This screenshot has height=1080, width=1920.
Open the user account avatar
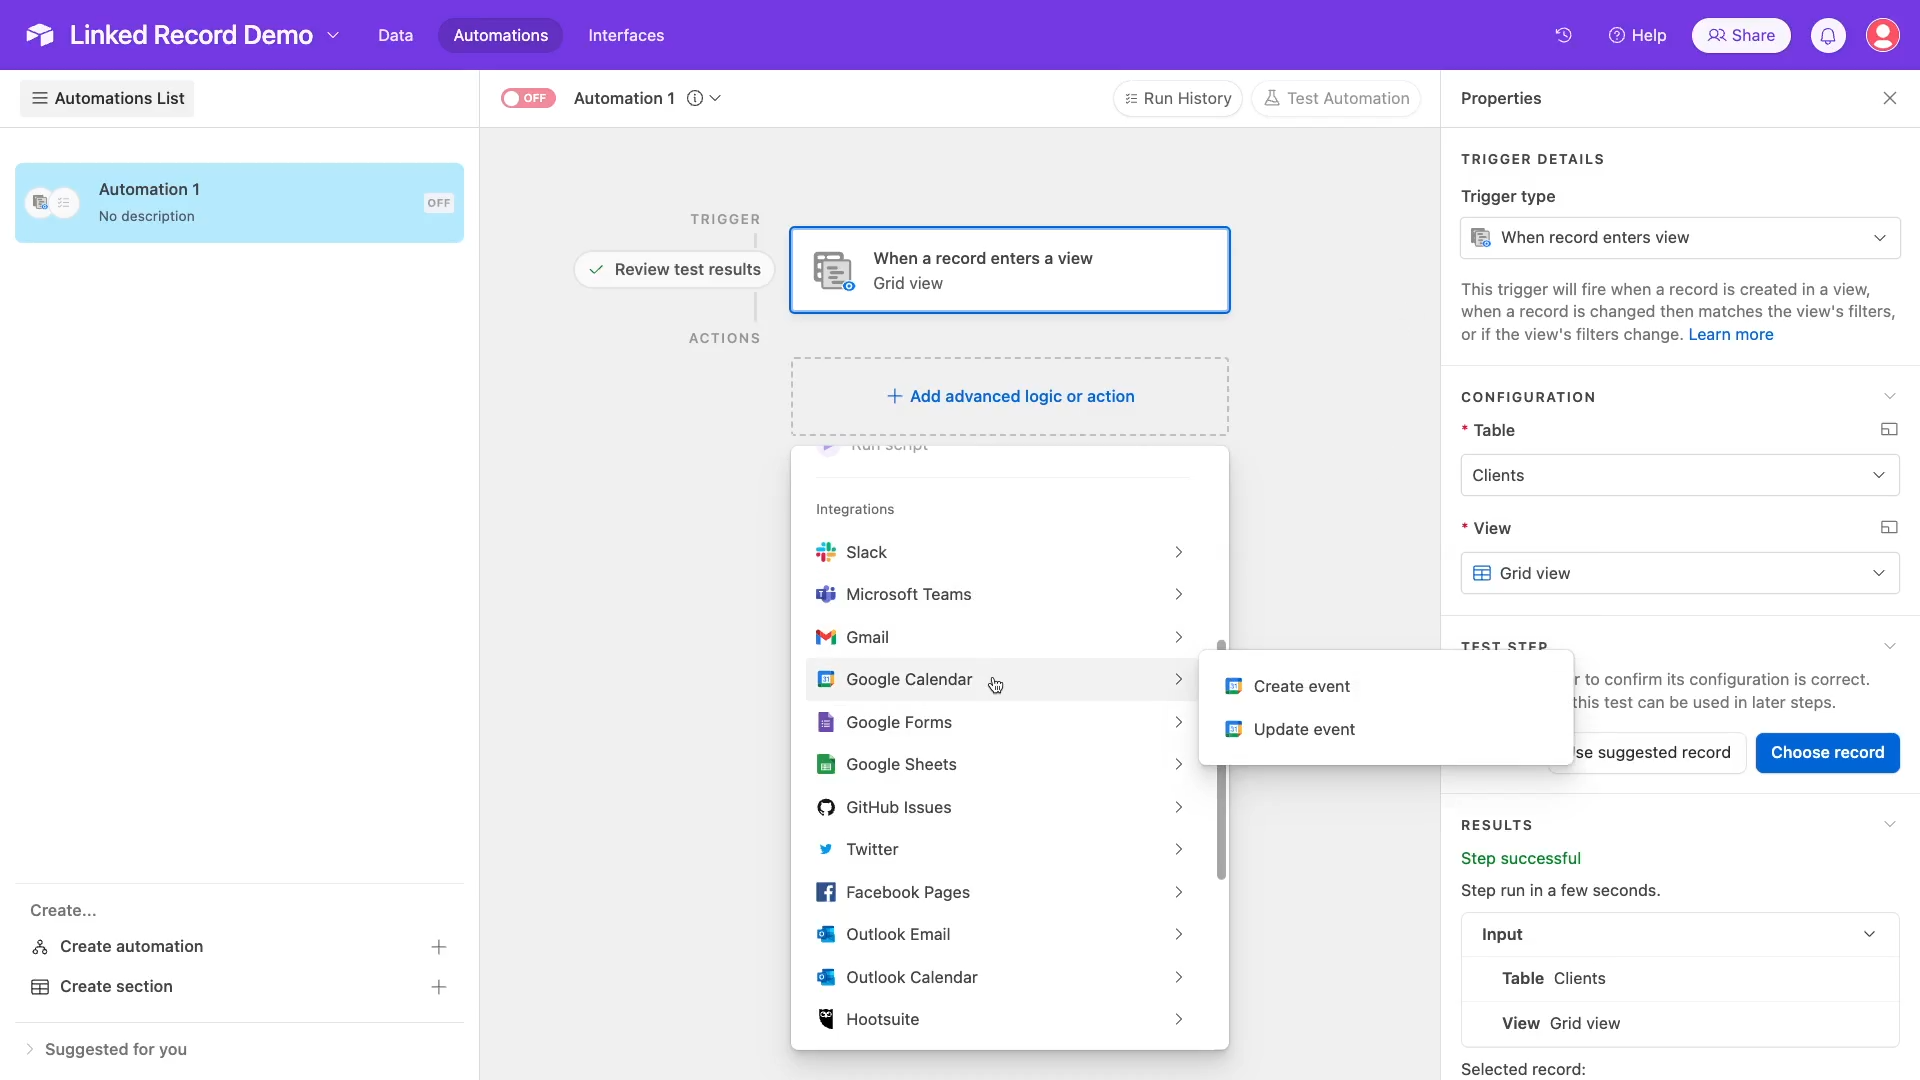(1883, 35)
